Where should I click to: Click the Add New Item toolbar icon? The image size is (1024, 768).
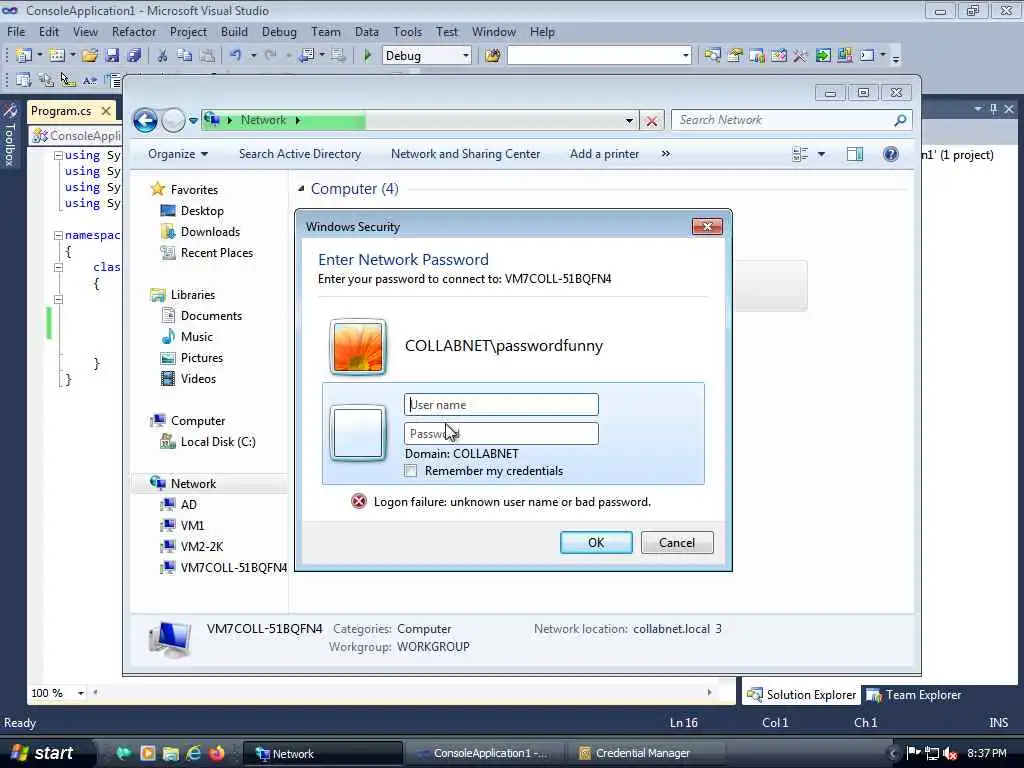click(x=57, y=56)
